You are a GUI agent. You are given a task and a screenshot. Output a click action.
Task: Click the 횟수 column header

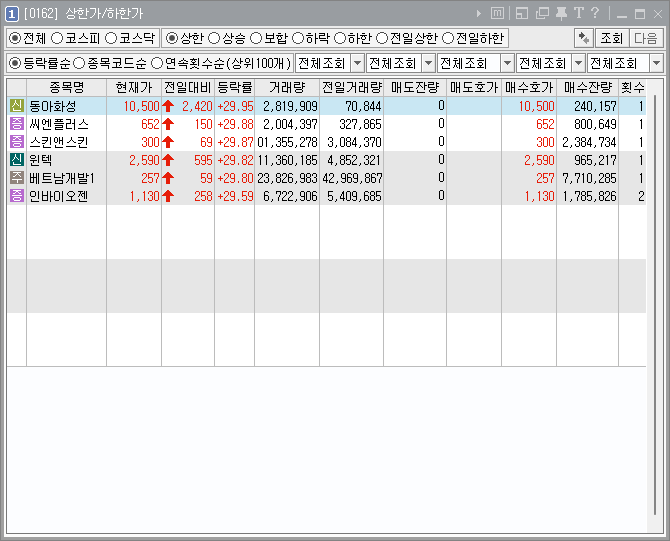click(632, 88)
